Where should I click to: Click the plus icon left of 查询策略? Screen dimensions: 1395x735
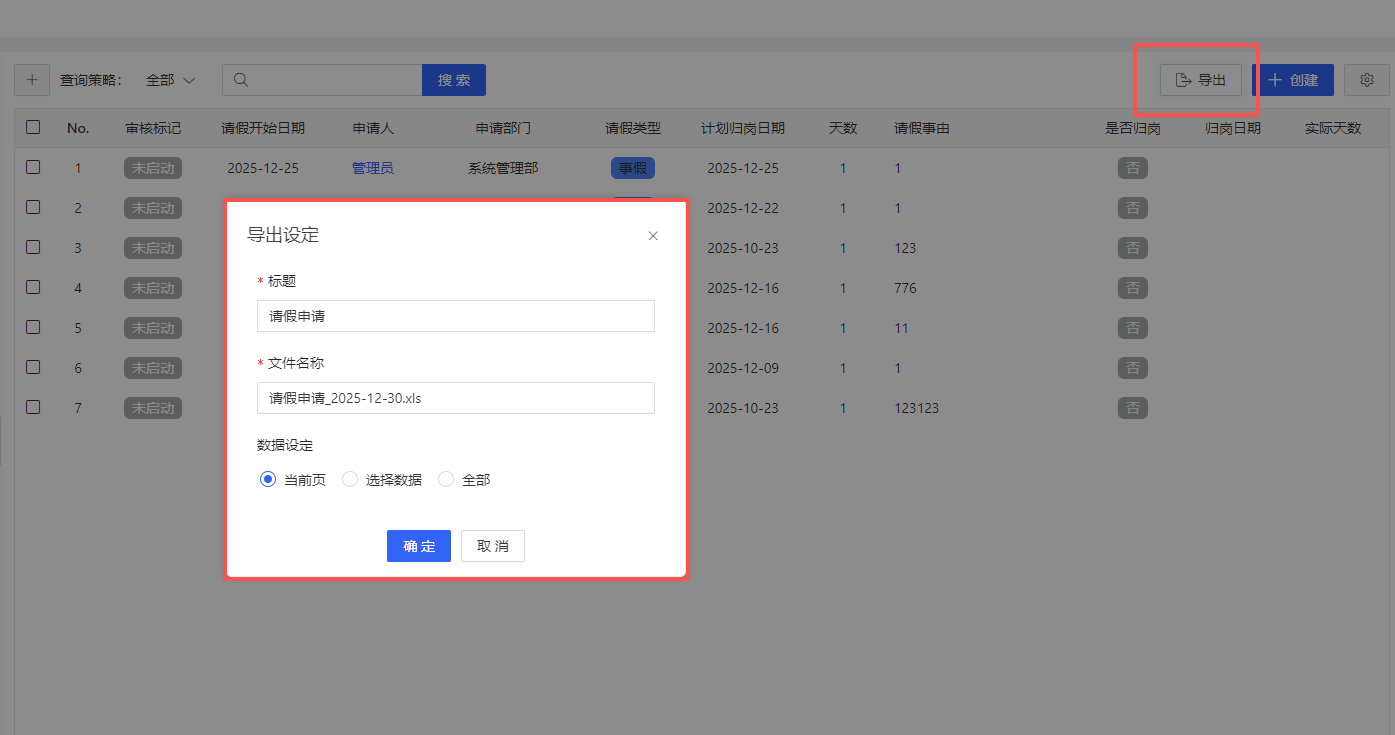(x=31, y=80)
